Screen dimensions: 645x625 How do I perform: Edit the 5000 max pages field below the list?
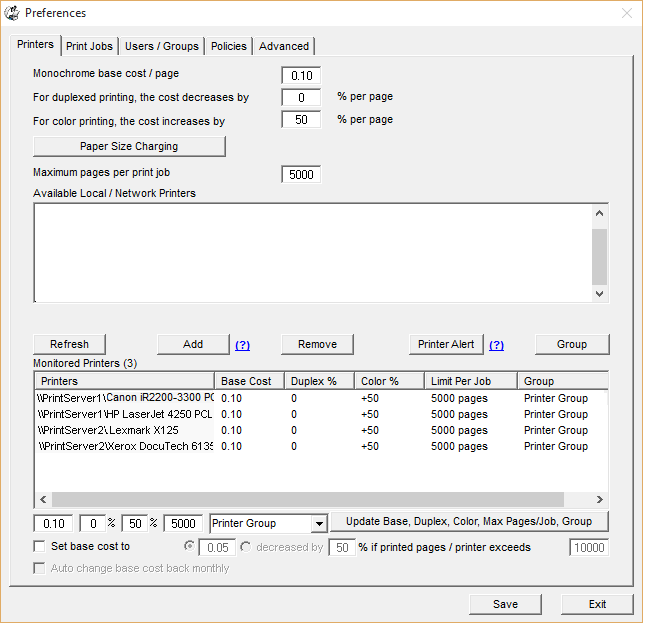click(183, 524)
